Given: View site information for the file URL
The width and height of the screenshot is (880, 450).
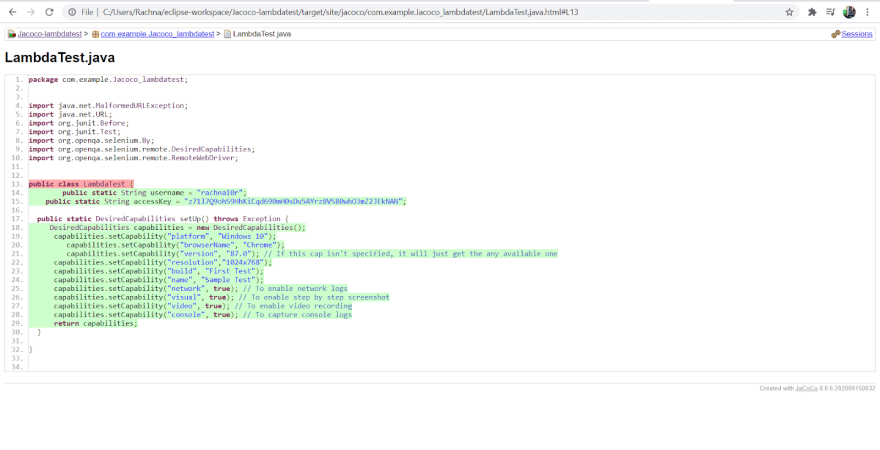Looking at the screenshot, I should coord(72,12).
